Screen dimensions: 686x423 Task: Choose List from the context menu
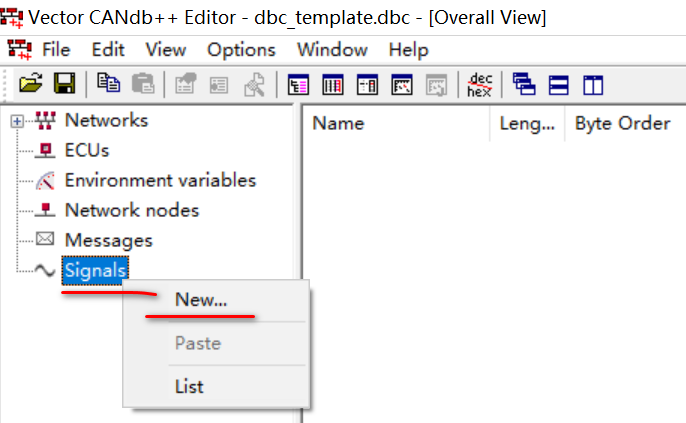pos(217,387)
